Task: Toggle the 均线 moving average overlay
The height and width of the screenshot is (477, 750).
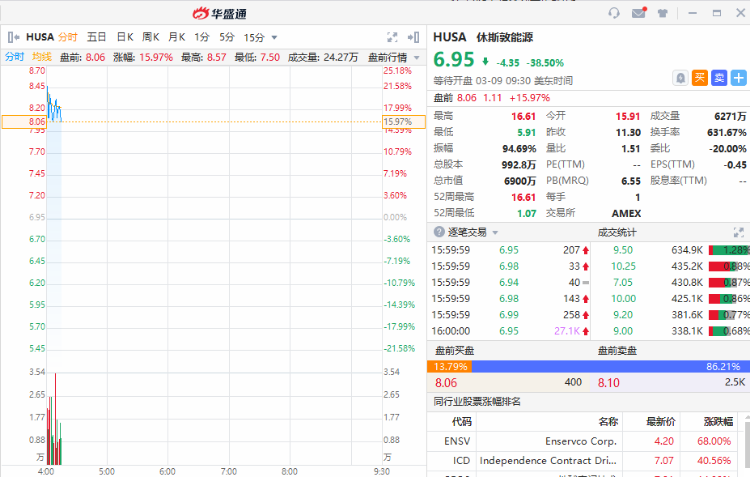Action: [x=42, y=57]
